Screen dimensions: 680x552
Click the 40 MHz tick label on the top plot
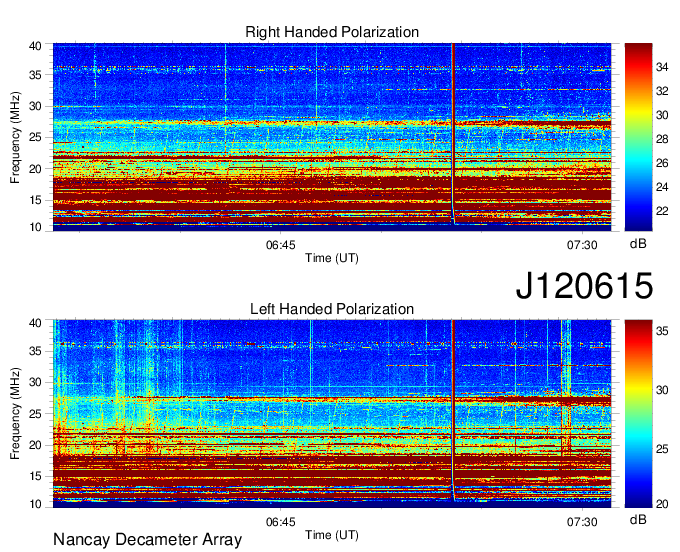coord(35,46)
